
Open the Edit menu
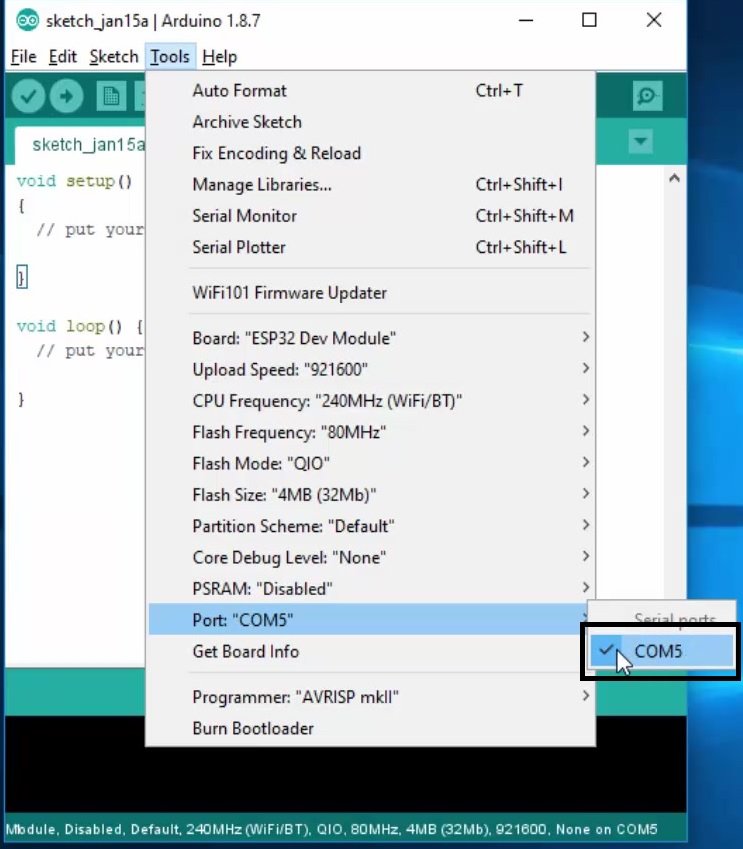pos(63,57)
